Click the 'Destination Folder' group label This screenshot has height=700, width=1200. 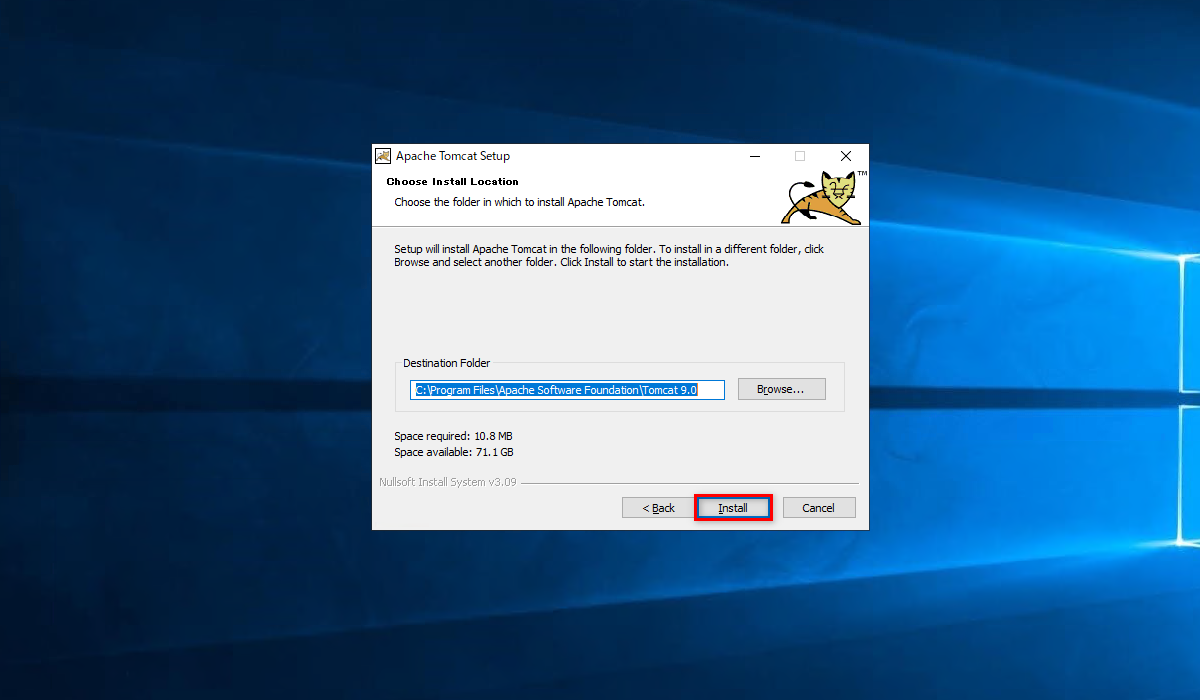point(446,363)
